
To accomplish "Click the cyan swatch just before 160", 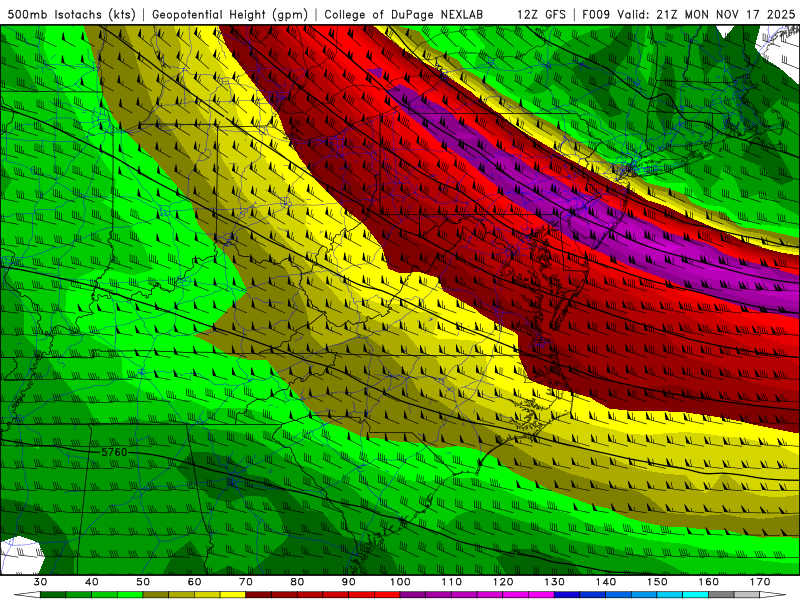I will click(695, 594).
